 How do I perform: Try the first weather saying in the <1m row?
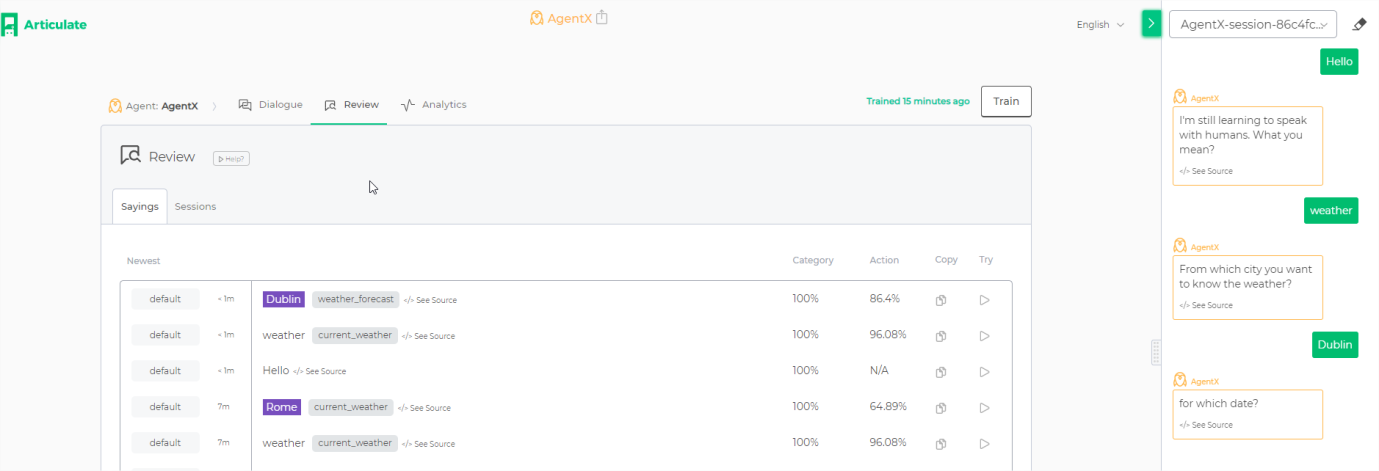click(984, 336)
